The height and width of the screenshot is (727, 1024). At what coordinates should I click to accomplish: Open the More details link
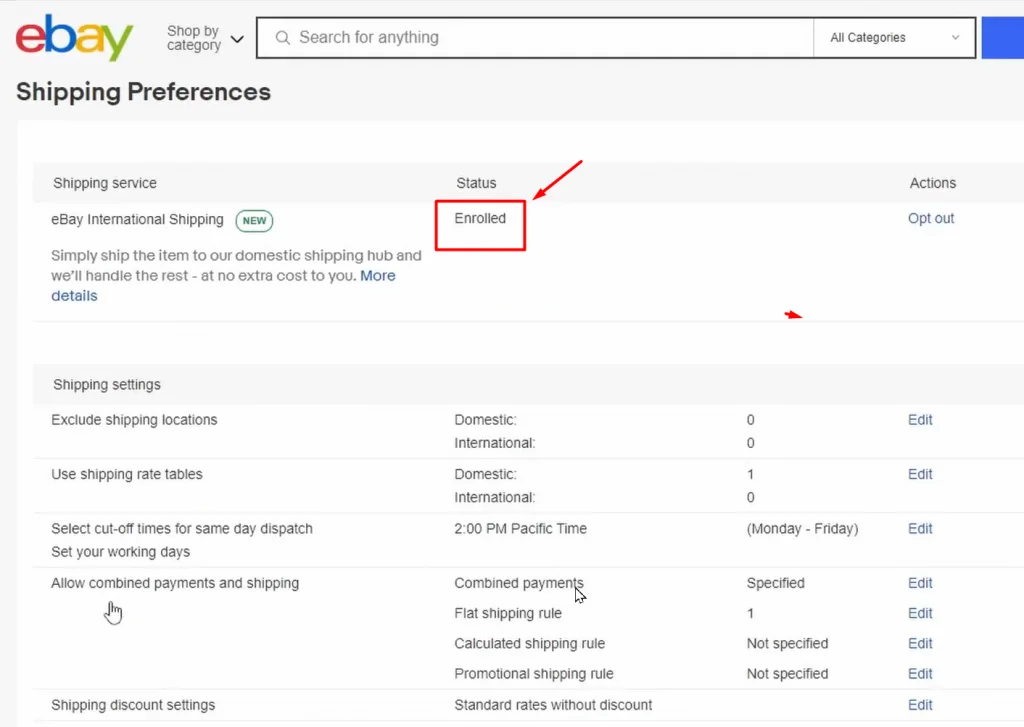[378, 276]
